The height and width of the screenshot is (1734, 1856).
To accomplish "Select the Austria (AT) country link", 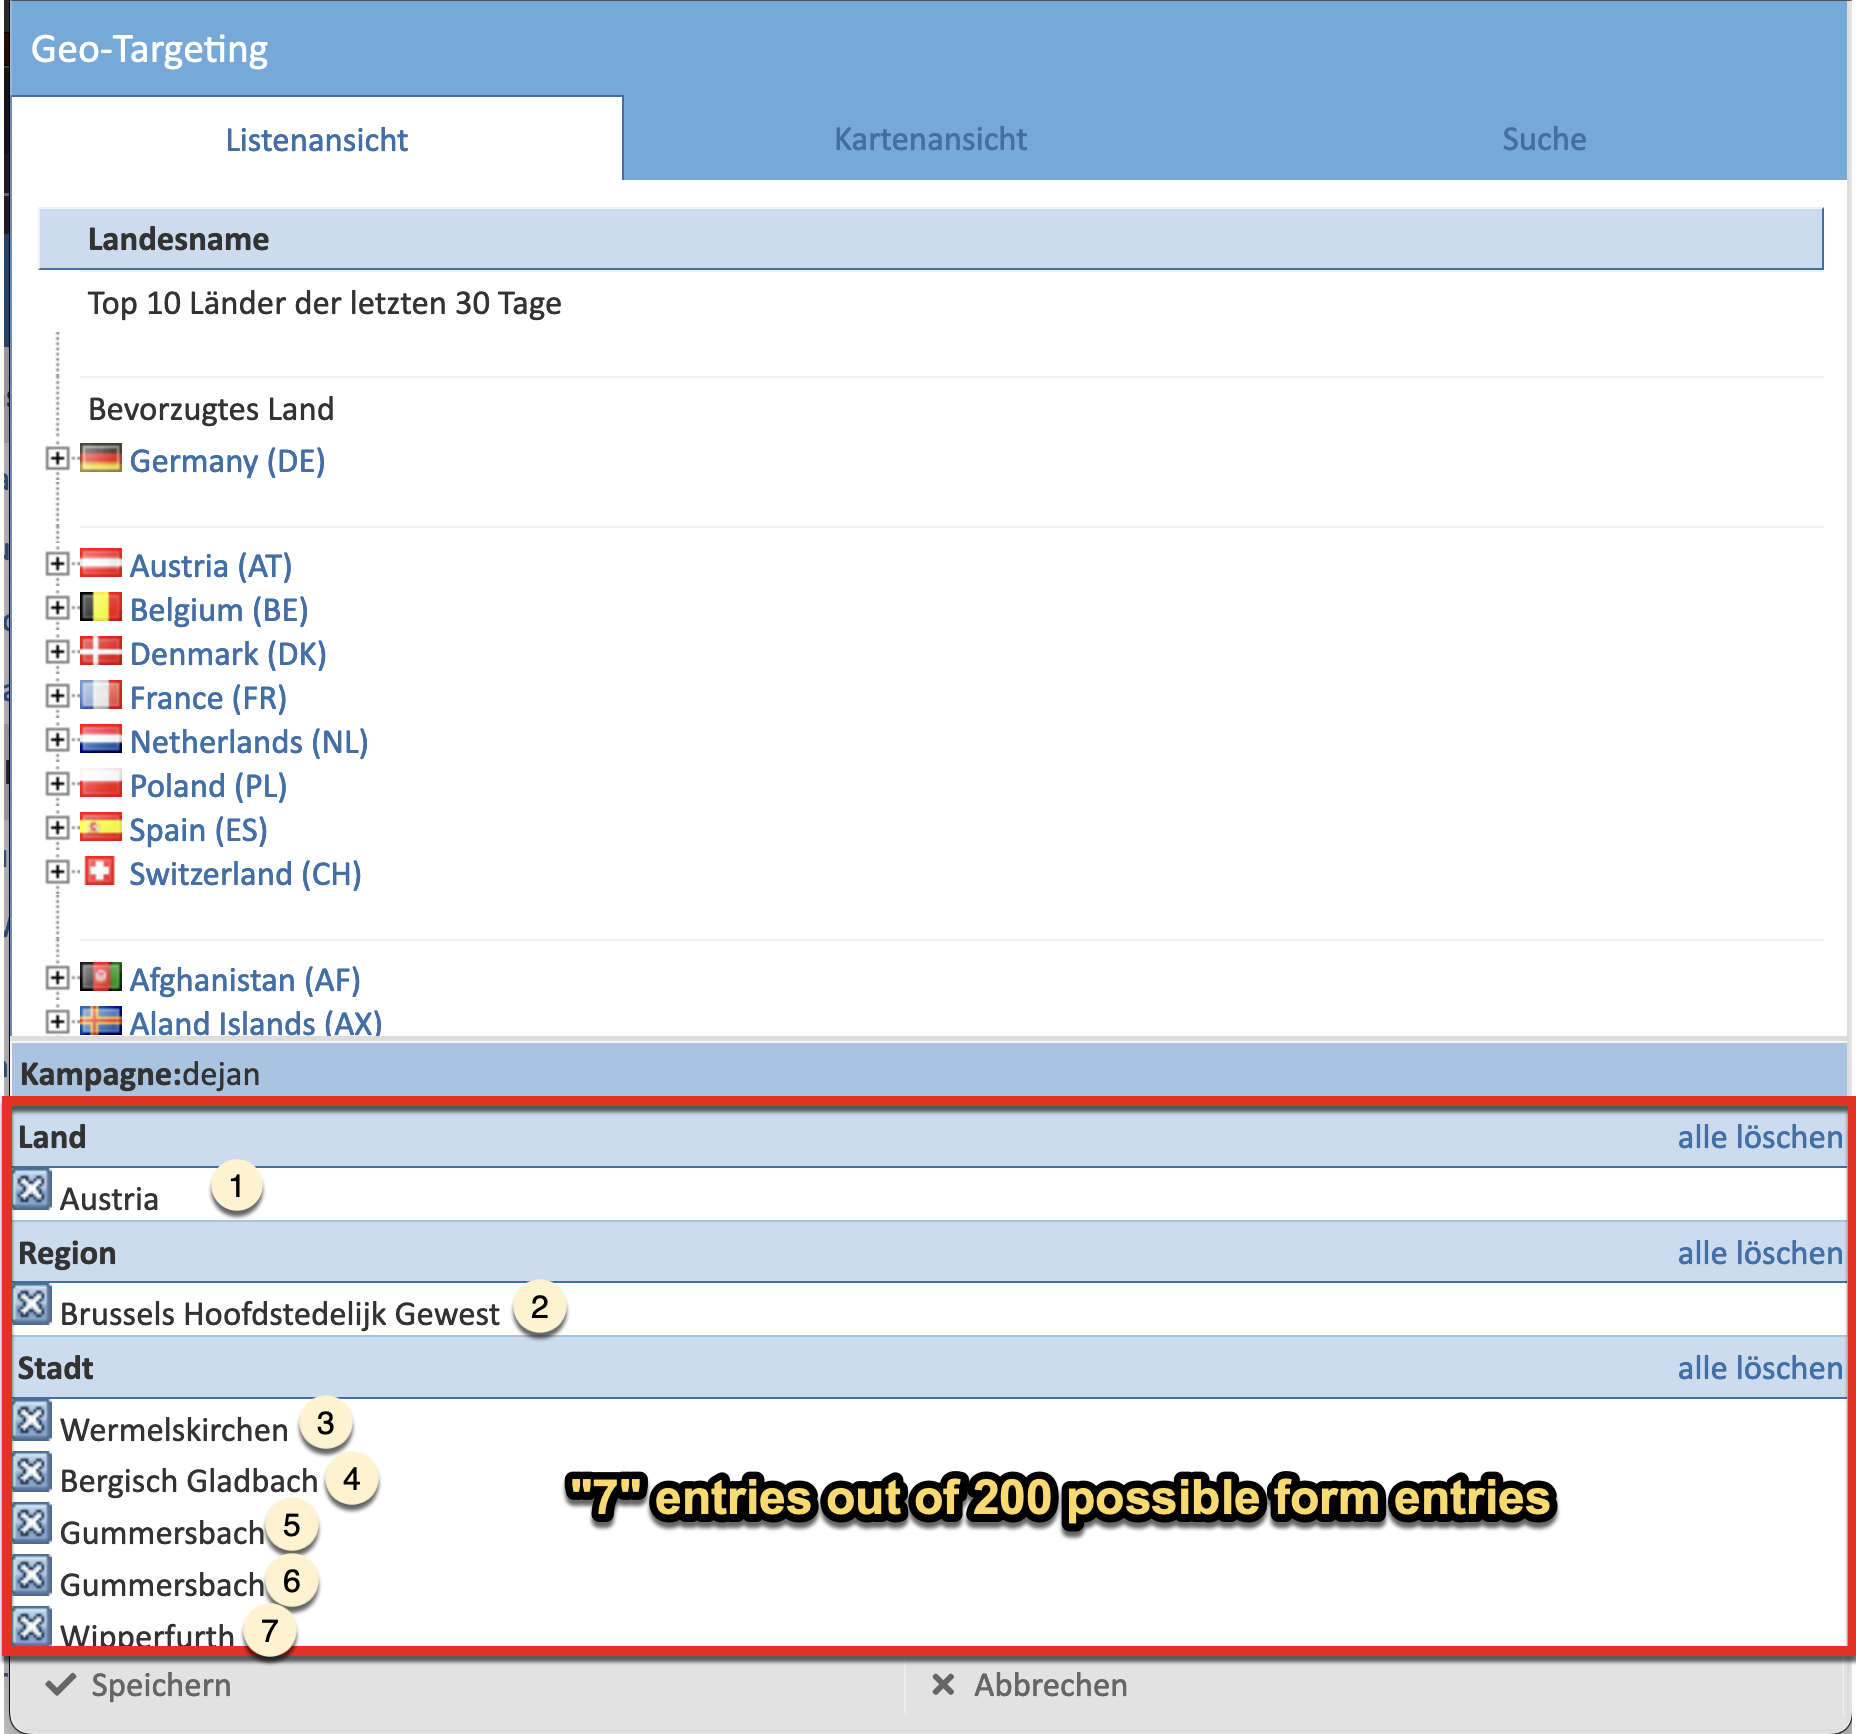I will pyautogui.click(x=211, y=566).
